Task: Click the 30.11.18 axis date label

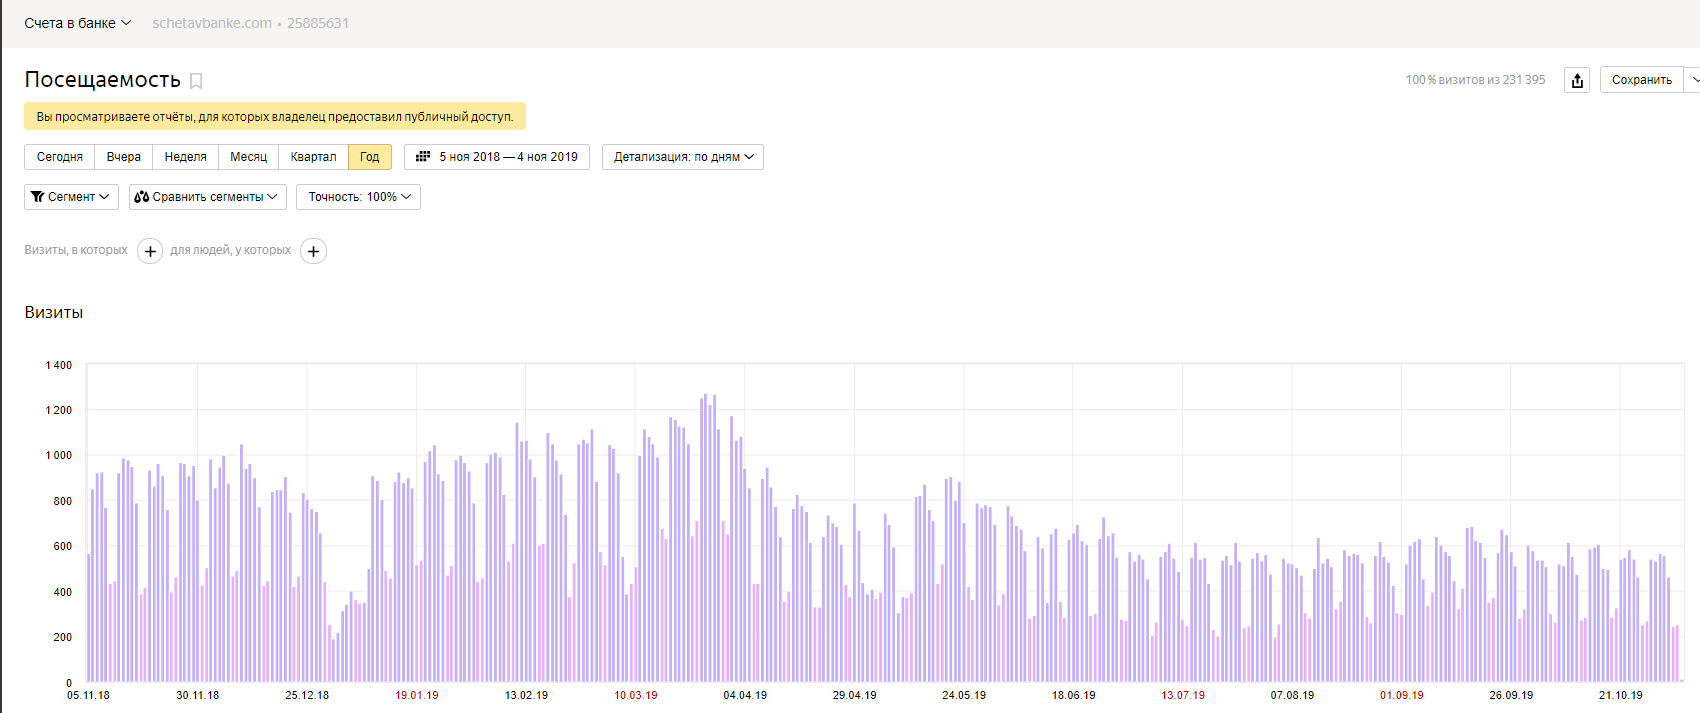Action: click(x=198, y=695)
